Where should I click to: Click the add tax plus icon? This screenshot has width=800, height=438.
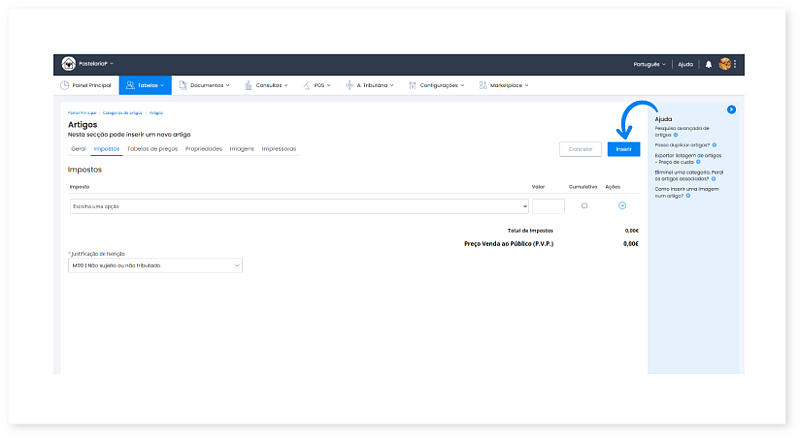click(622, 206)
